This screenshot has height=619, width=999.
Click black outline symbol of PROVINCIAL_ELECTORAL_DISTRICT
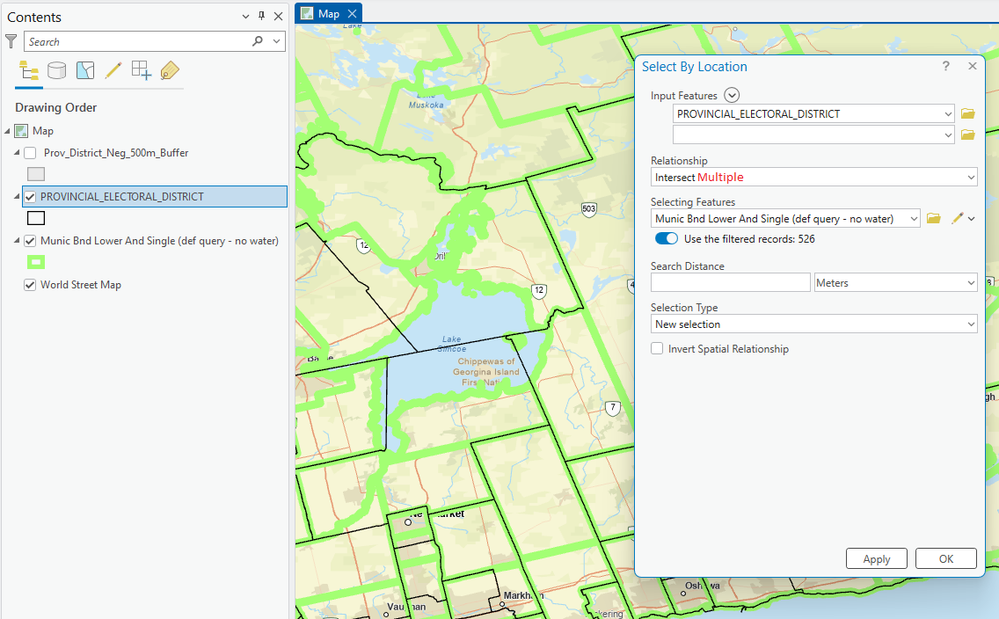pyautogui.click(x=36, y=218)
